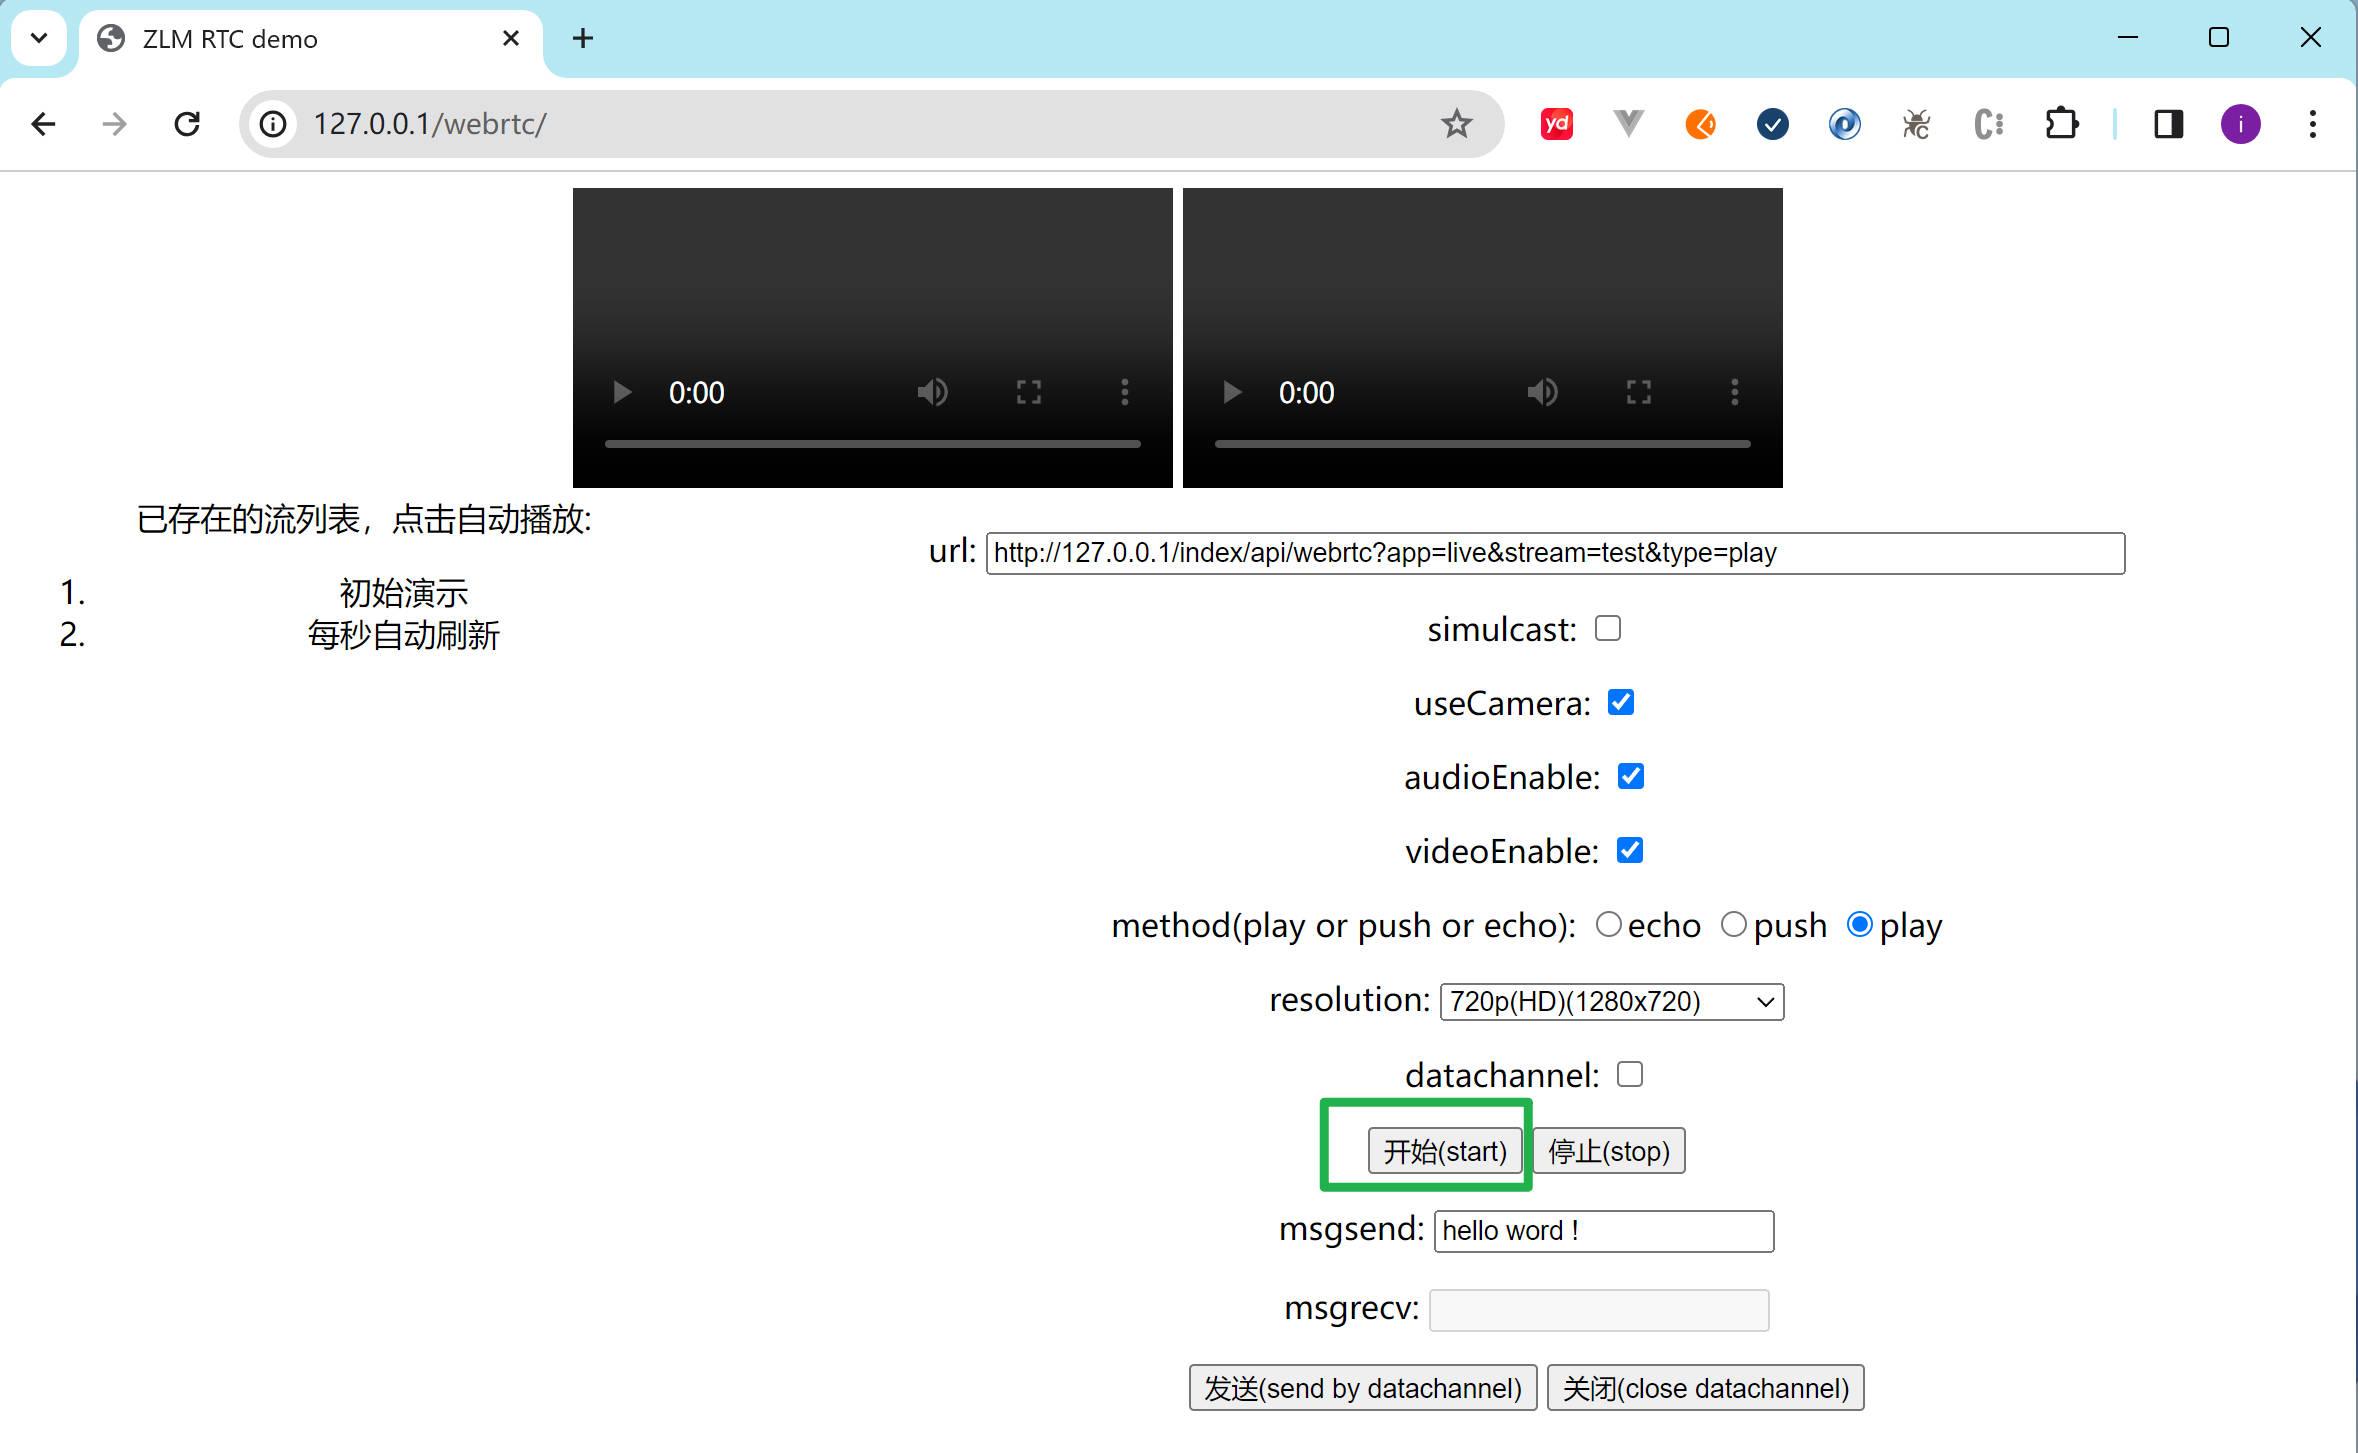This screenshot has height=1453, width=2358.
Task: Click the browser back arrow
Action: coord(44,124)
